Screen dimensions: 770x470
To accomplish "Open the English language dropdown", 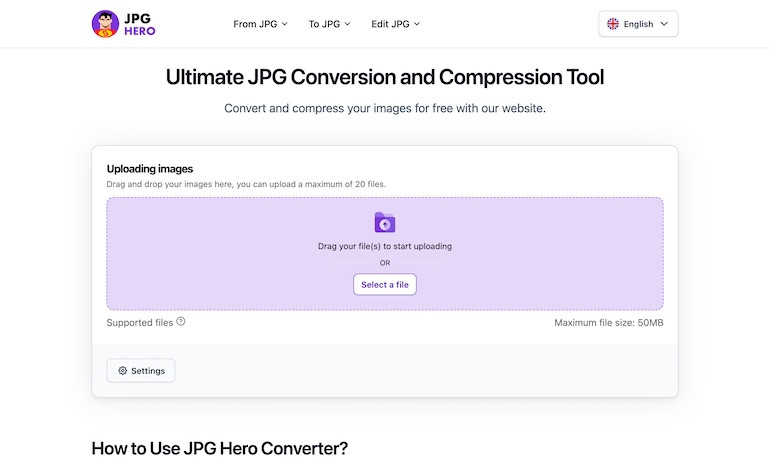I will [x=638, y=24].
